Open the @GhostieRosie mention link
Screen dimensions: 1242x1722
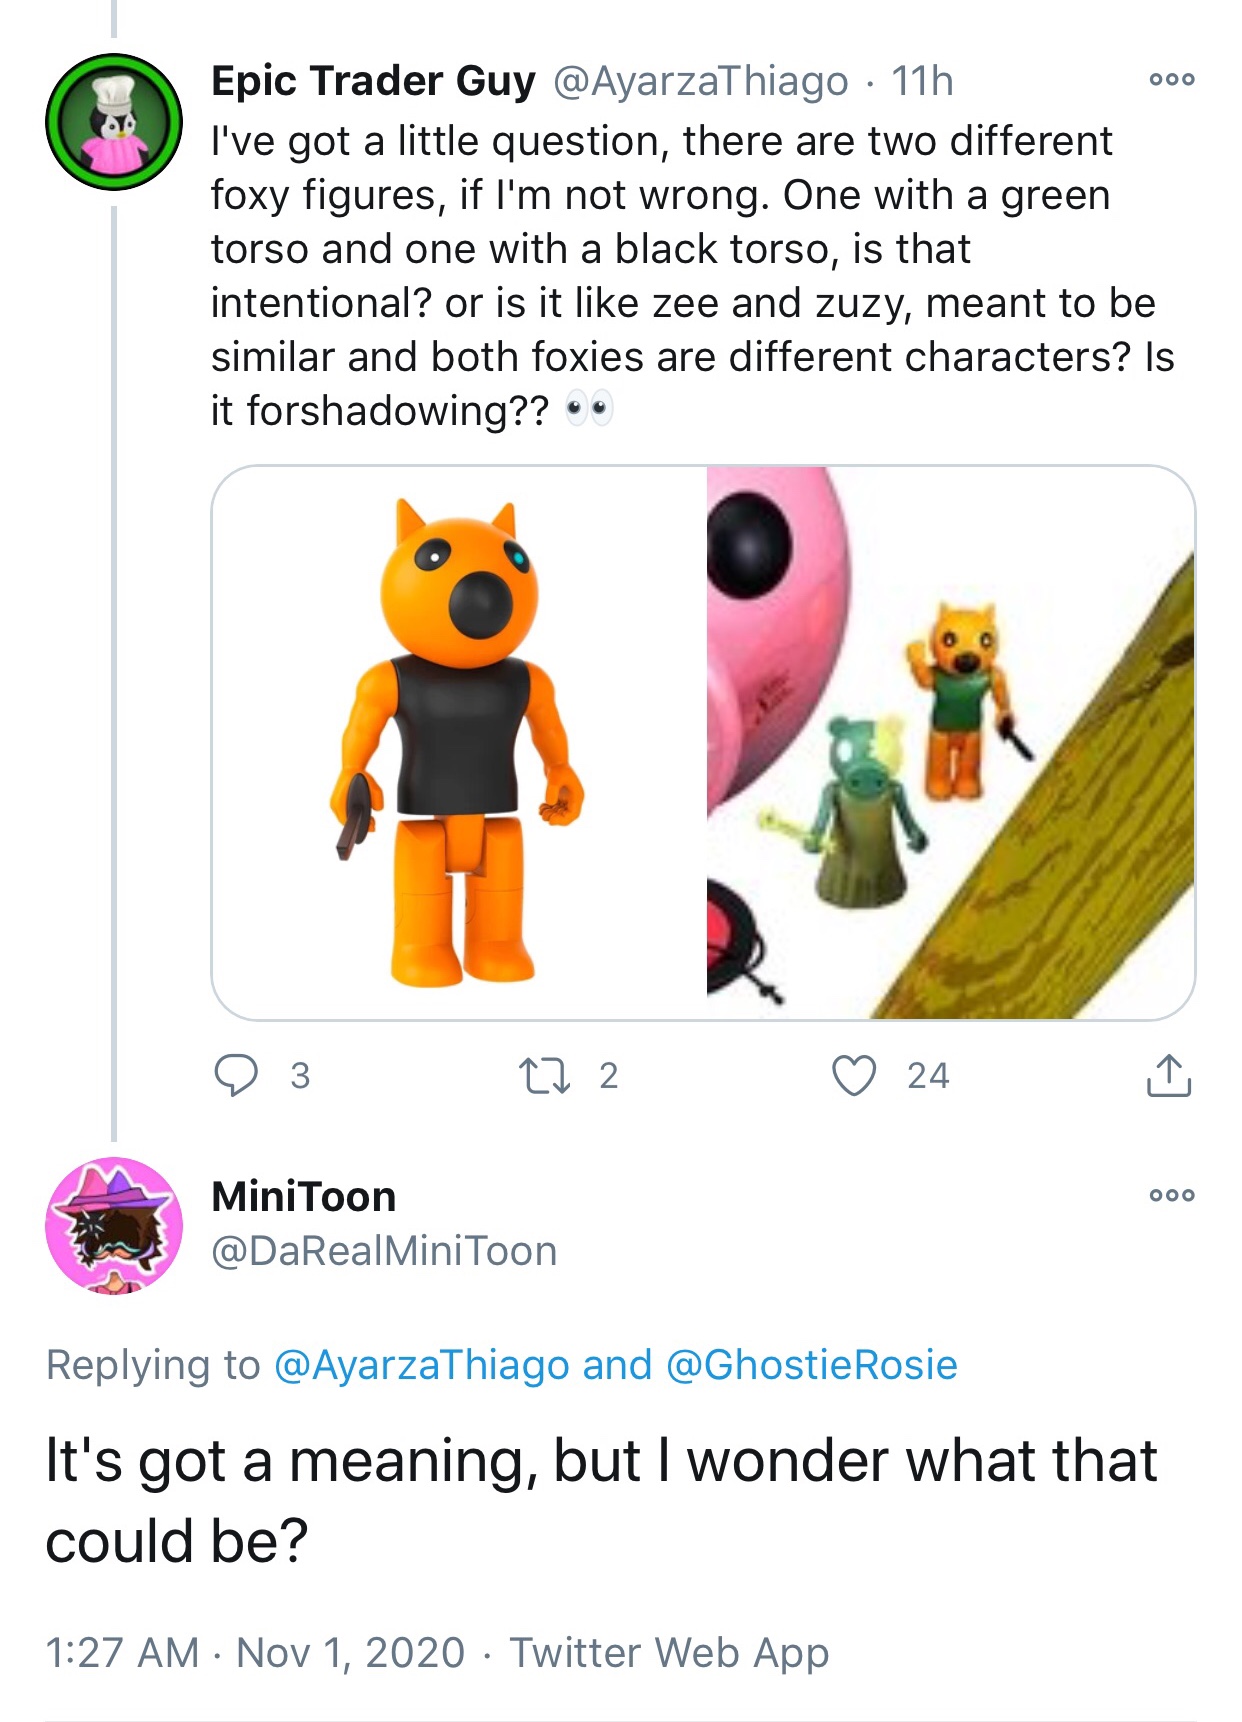pos(811,1365)
